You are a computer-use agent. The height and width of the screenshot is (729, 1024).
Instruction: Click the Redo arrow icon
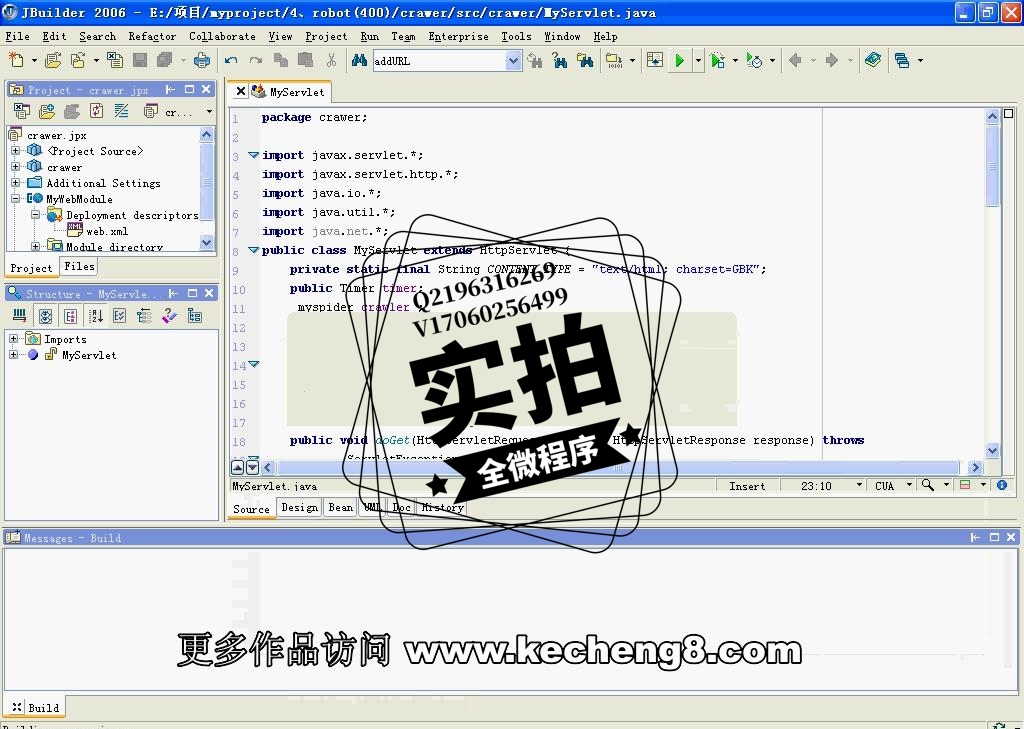(x=255, y=61)
